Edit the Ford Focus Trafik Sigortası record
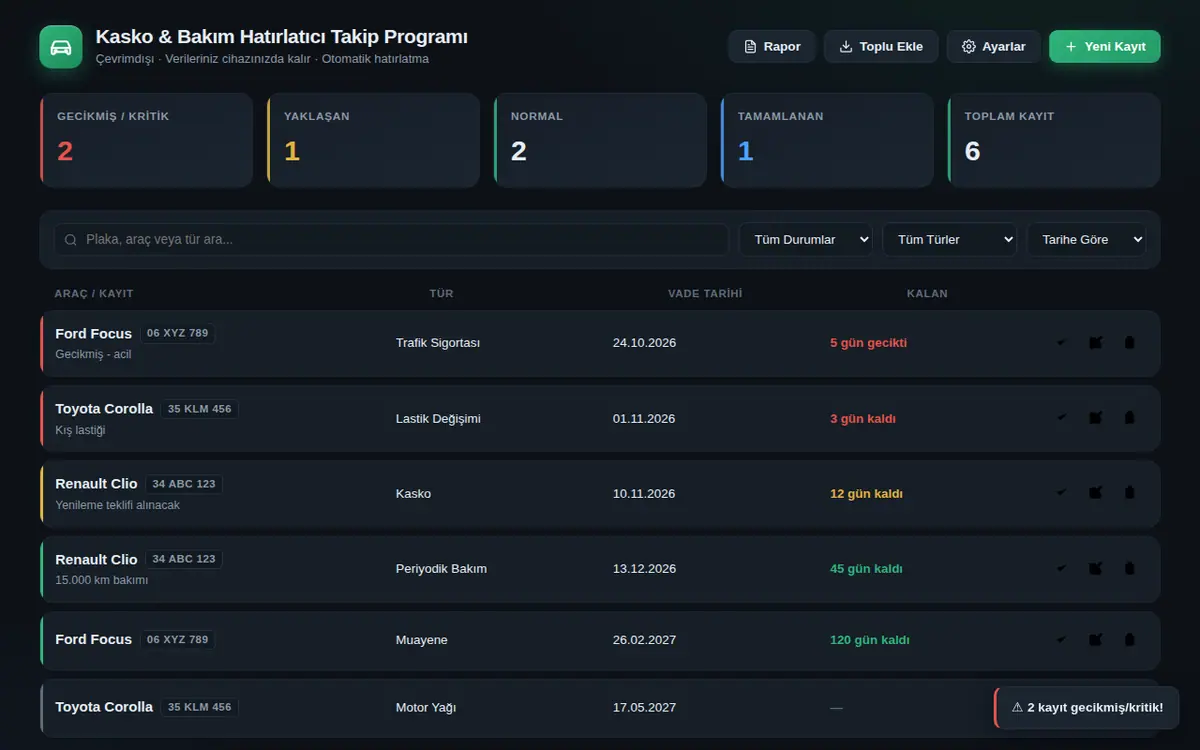The width and height of the screenshot is (1200, 750). 1096,343
